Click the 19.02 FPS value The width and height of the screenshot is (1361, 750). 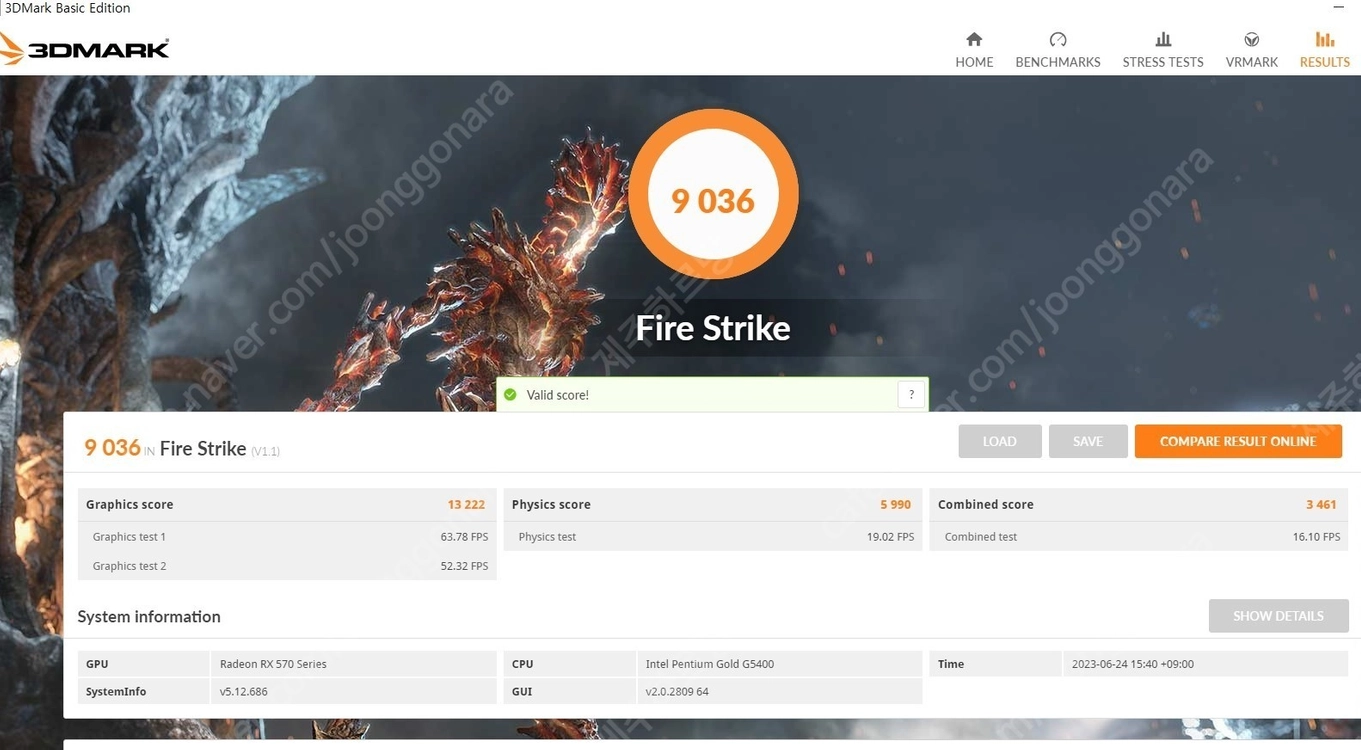tap(891, 537)
